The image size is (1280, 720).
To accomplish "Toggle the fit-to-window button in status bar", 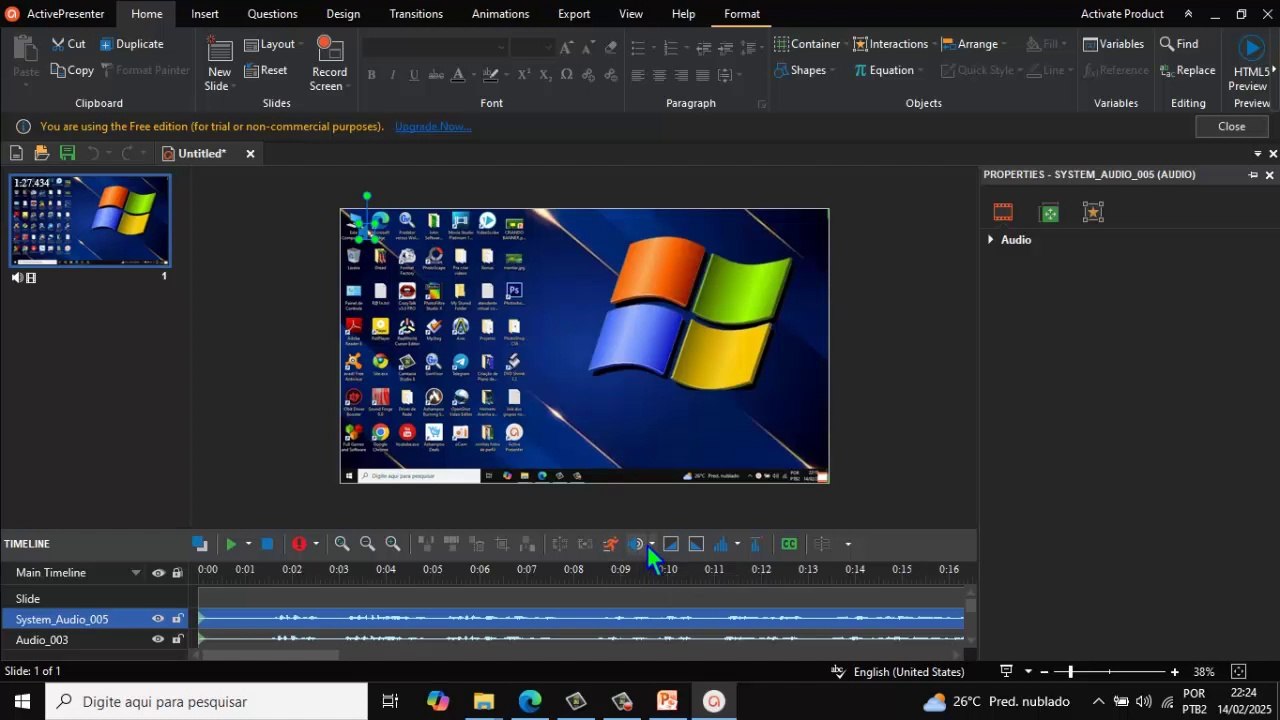I will coord(1238,672).
